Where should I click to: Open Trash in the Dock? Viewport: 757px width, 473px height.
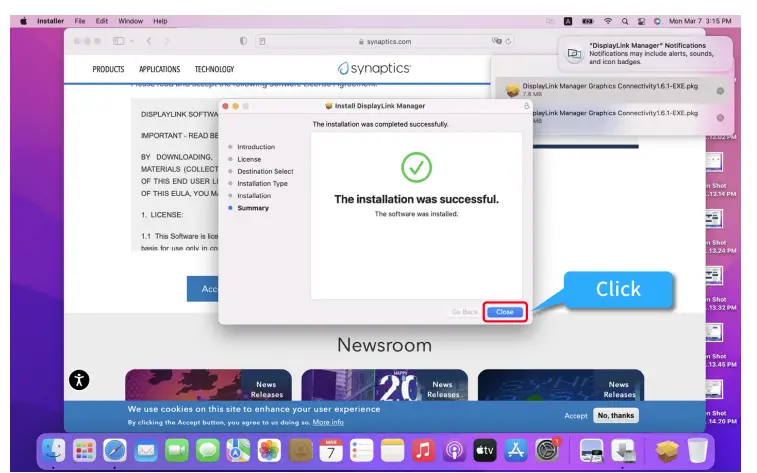[x=698, y=451]
